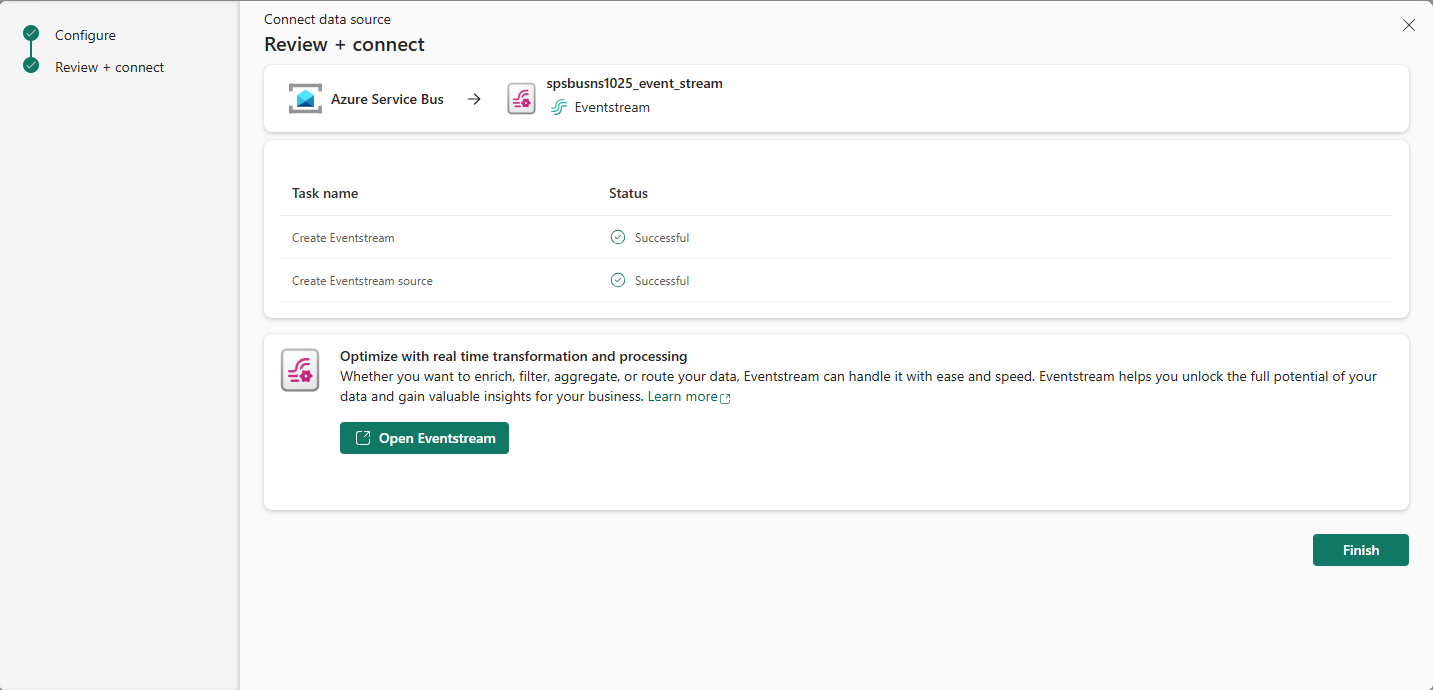
Task: Click the Azure Service Bus label text
Action: tap(387, 98)
